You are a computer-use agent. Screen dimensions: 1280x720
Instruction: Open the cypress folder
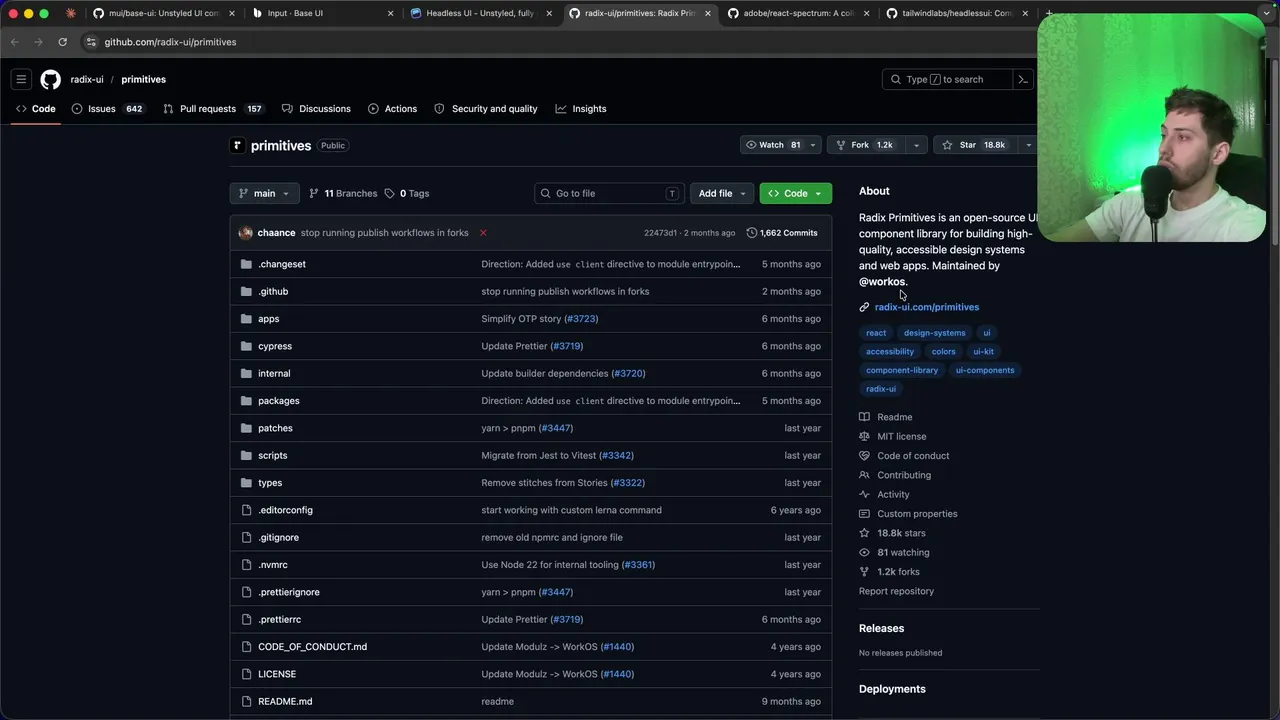coord(275,346)
